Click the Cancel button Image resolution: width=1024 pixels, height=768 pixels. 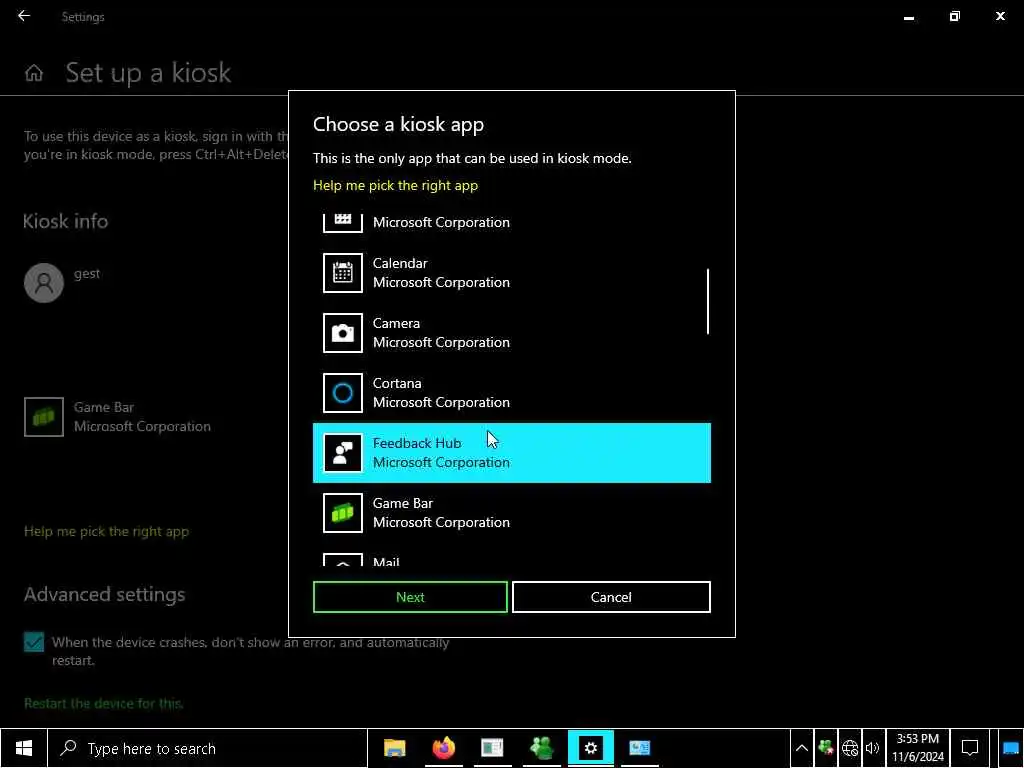[611, 597]
